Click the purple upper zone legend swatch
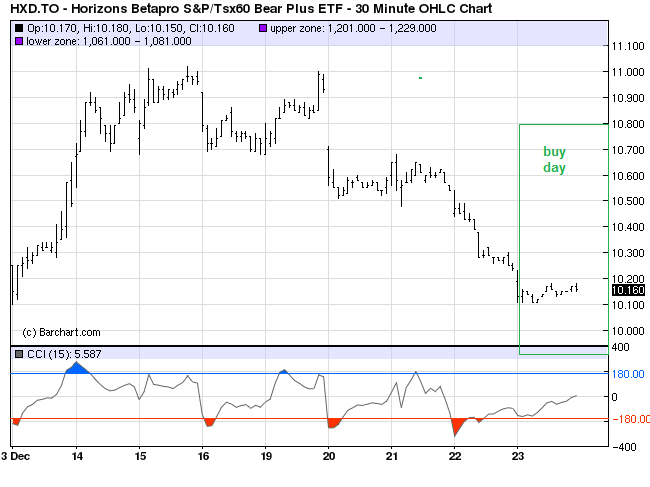Viewport: 650px width, 487px height. pyautogui.click(x=263, y=28)
